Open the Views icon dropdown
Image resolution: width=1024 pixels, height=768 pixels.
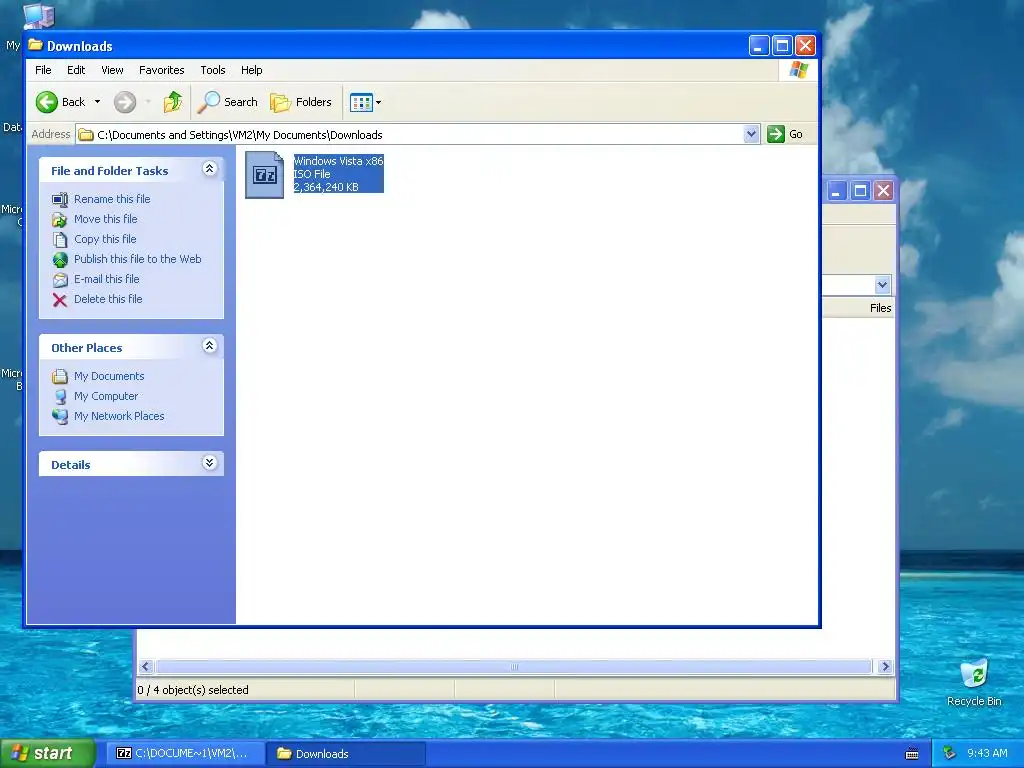pyautogui.click(x=365, y=102)
